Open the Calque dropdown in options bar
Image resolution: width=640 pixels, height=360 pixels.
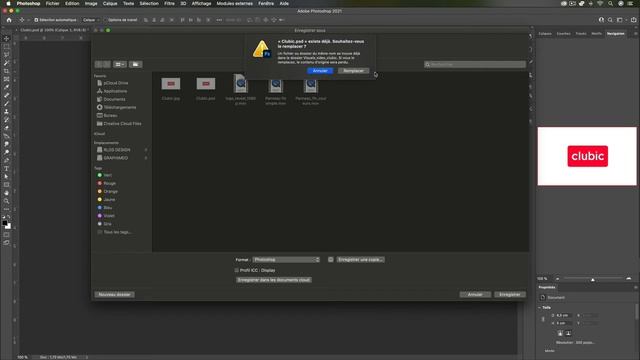pyautogui.click(x=91, y=20)
